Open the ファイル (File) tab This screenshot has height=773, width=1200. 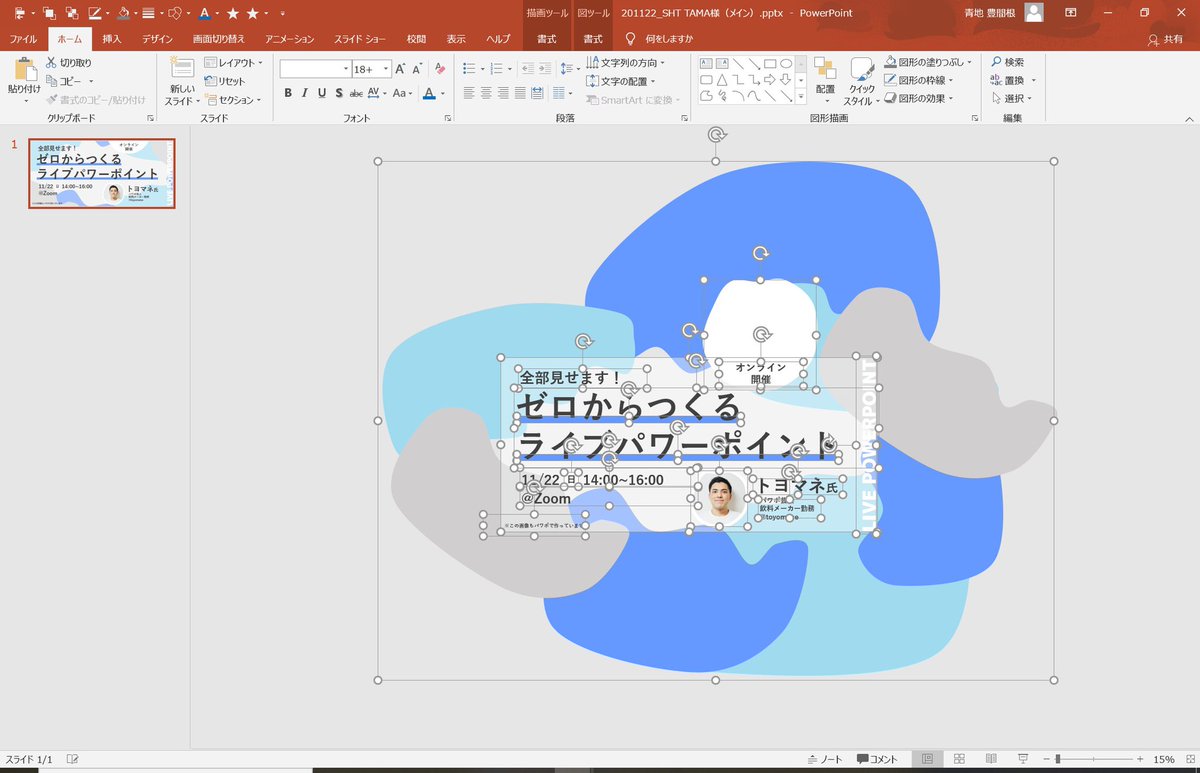23,39
